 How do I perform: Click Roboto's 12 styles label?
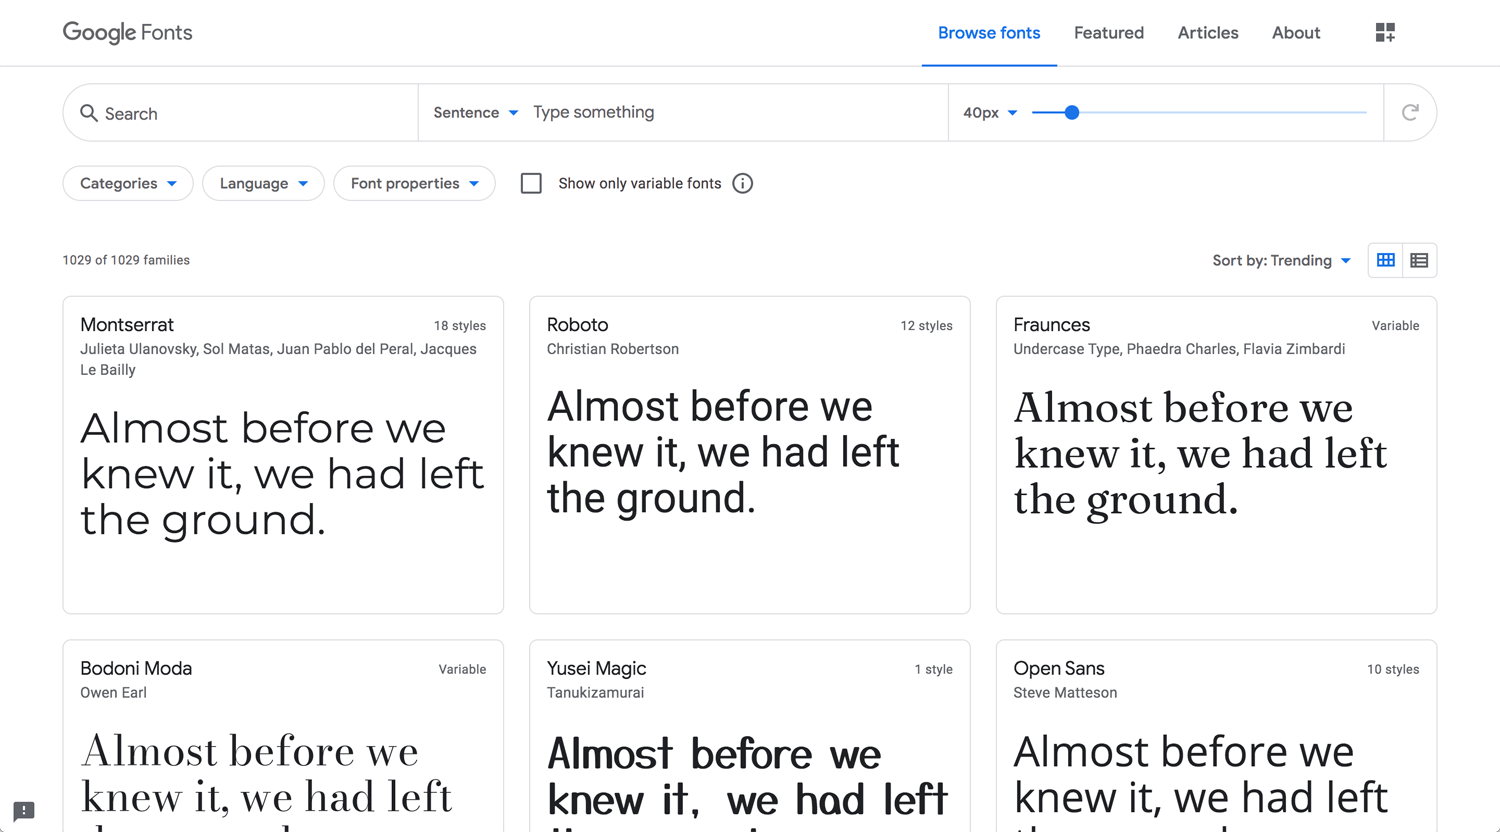926,326
